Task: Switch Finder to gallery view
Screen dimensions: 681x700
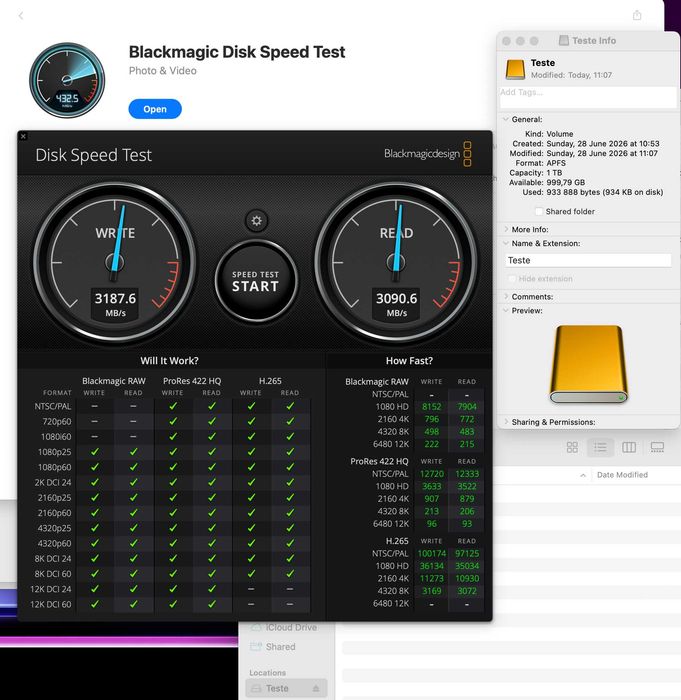Action: click(657, 447)
